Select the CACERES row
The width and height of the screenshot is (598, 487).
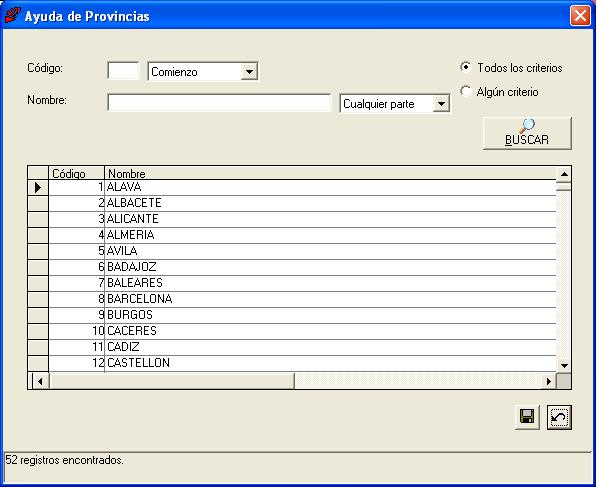tap(292, 331)
